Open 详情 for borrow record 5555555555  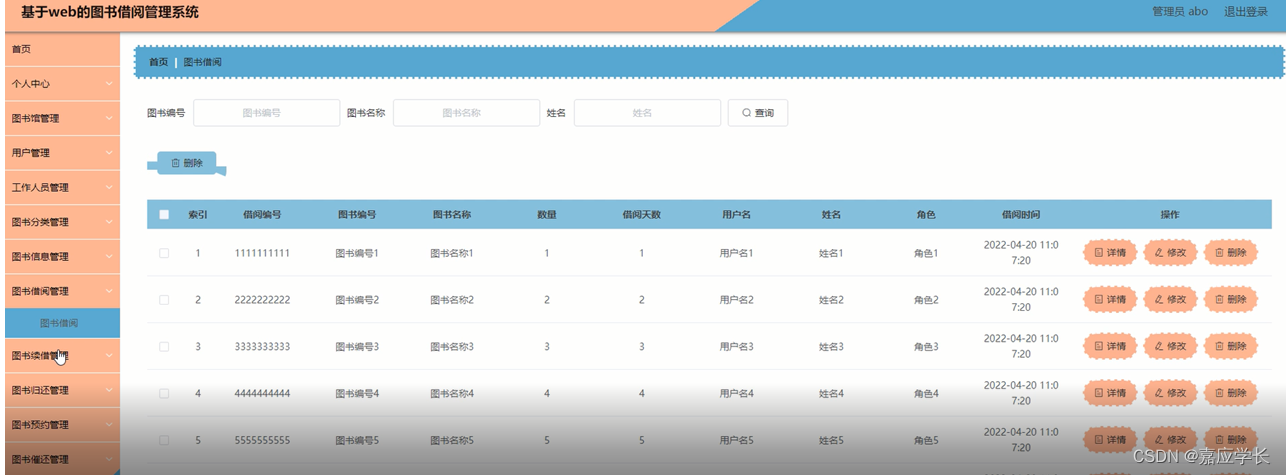[x=1110, y=440]
